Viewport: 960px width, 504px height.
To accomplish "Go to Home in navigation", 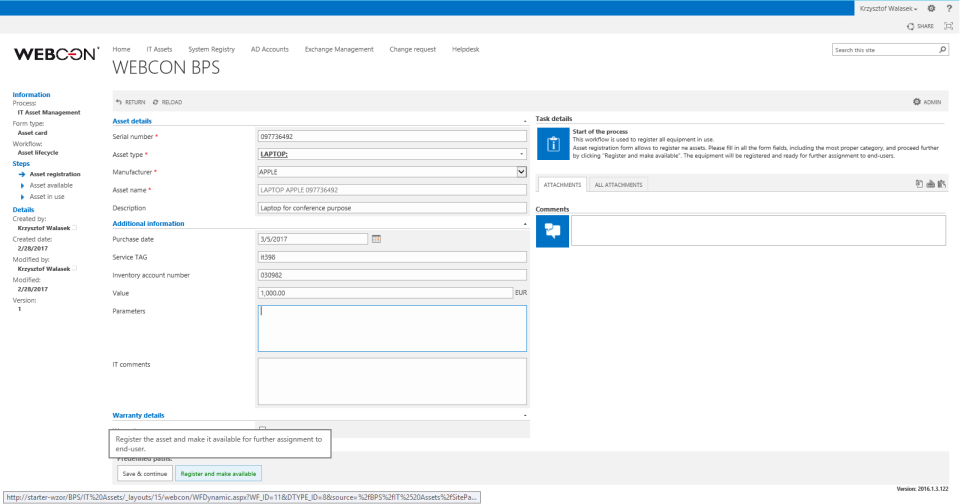I will pyautogui.click(x=121, y=50).
